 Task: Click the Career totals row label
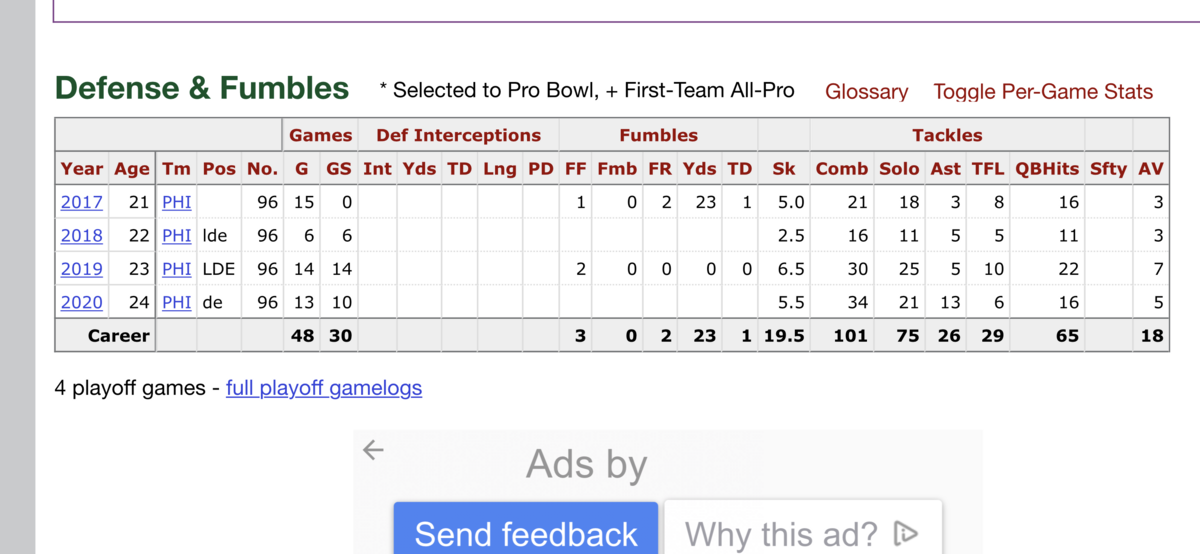118,336
